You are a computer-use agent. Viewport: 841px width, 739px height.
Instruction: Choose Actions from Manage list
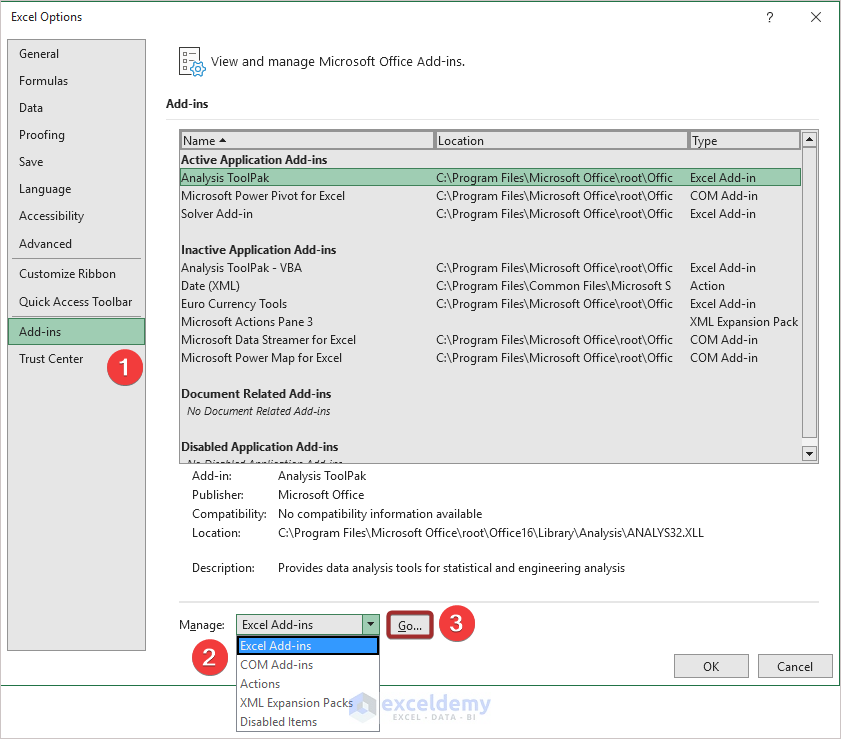click(308, 684)
